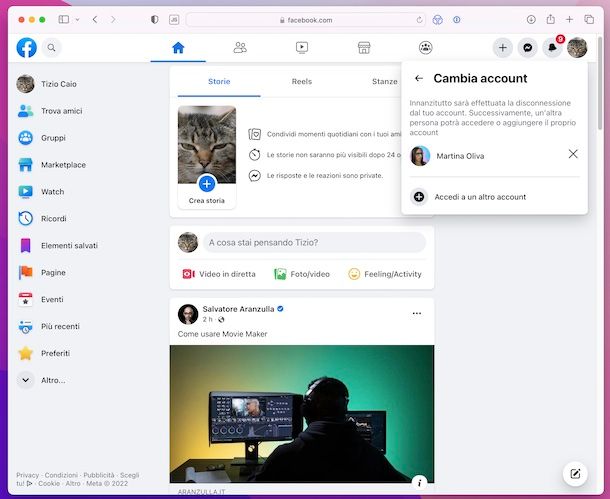Screen dimensions: 610x499
Task: Open the notifications bell icon
Action: [552, 48]
